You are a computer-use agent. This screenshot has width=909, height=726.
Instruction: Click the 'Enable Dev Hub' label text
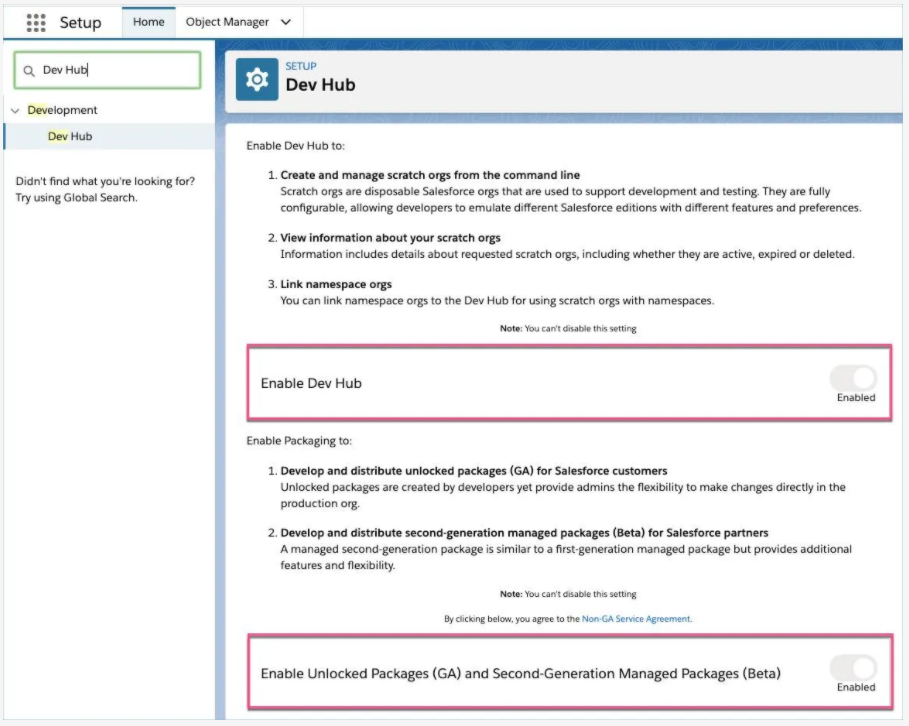point(311,383)
